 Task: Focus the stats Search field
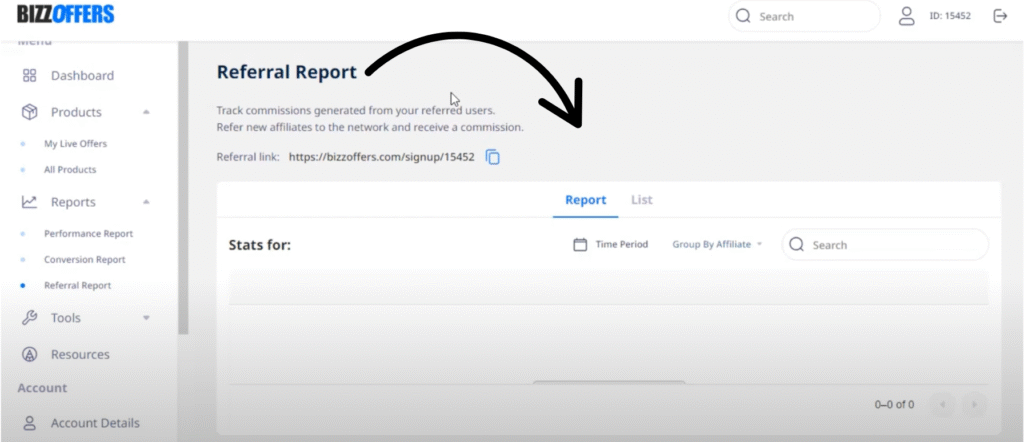click(885, 245)
